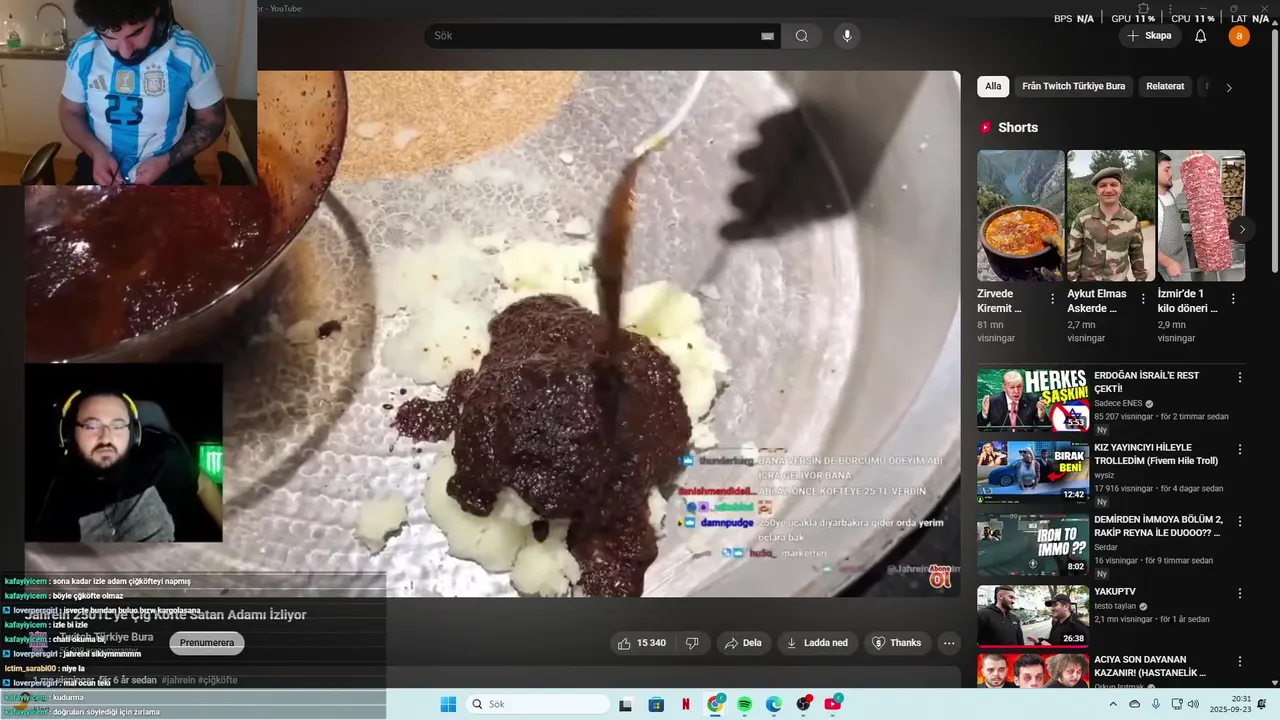Open KIZ YAYINCIYI HİLEYLE TROLLEDİM thumbnail
The height and width of the screenshot is (720, 1280).
click(x=1033, y=472)
